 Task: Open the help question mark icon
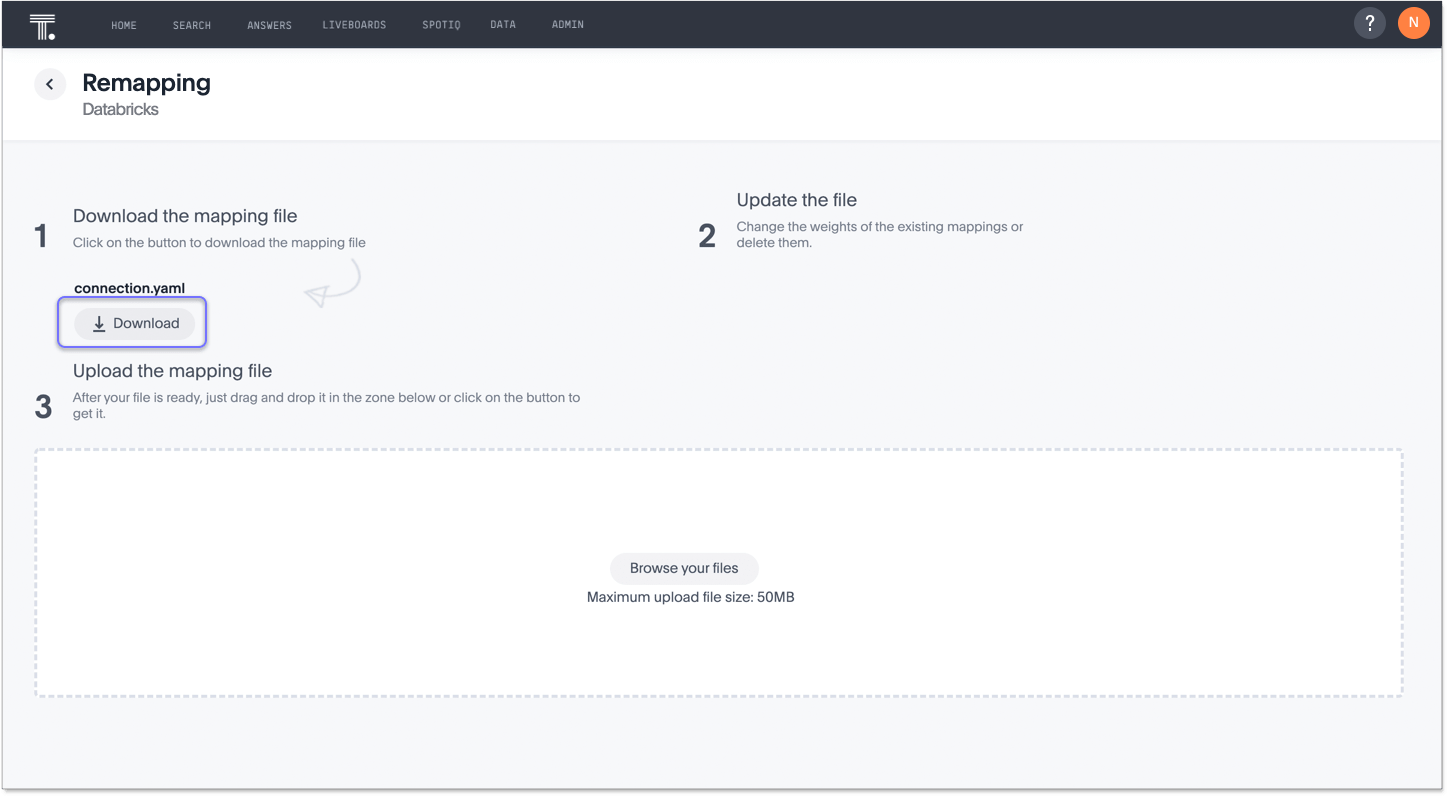(x=1369, y=22)
